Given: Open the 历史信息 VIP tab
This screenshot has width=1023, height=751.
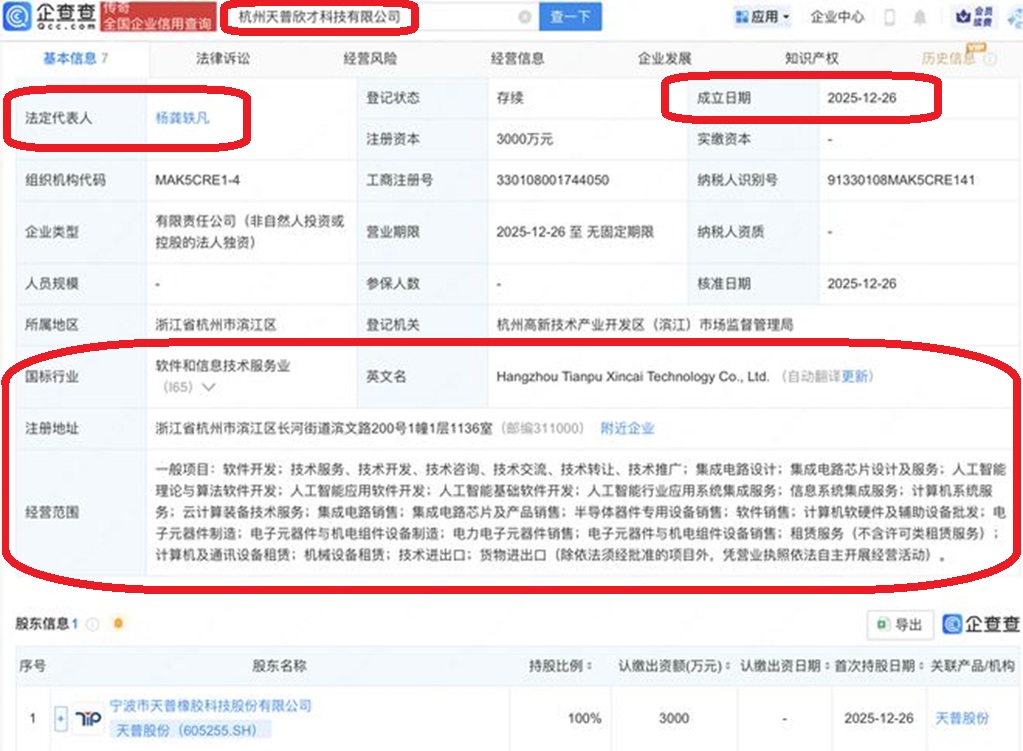Looking at the screenshot, I should pyautogui.click(x=949, y=59).
